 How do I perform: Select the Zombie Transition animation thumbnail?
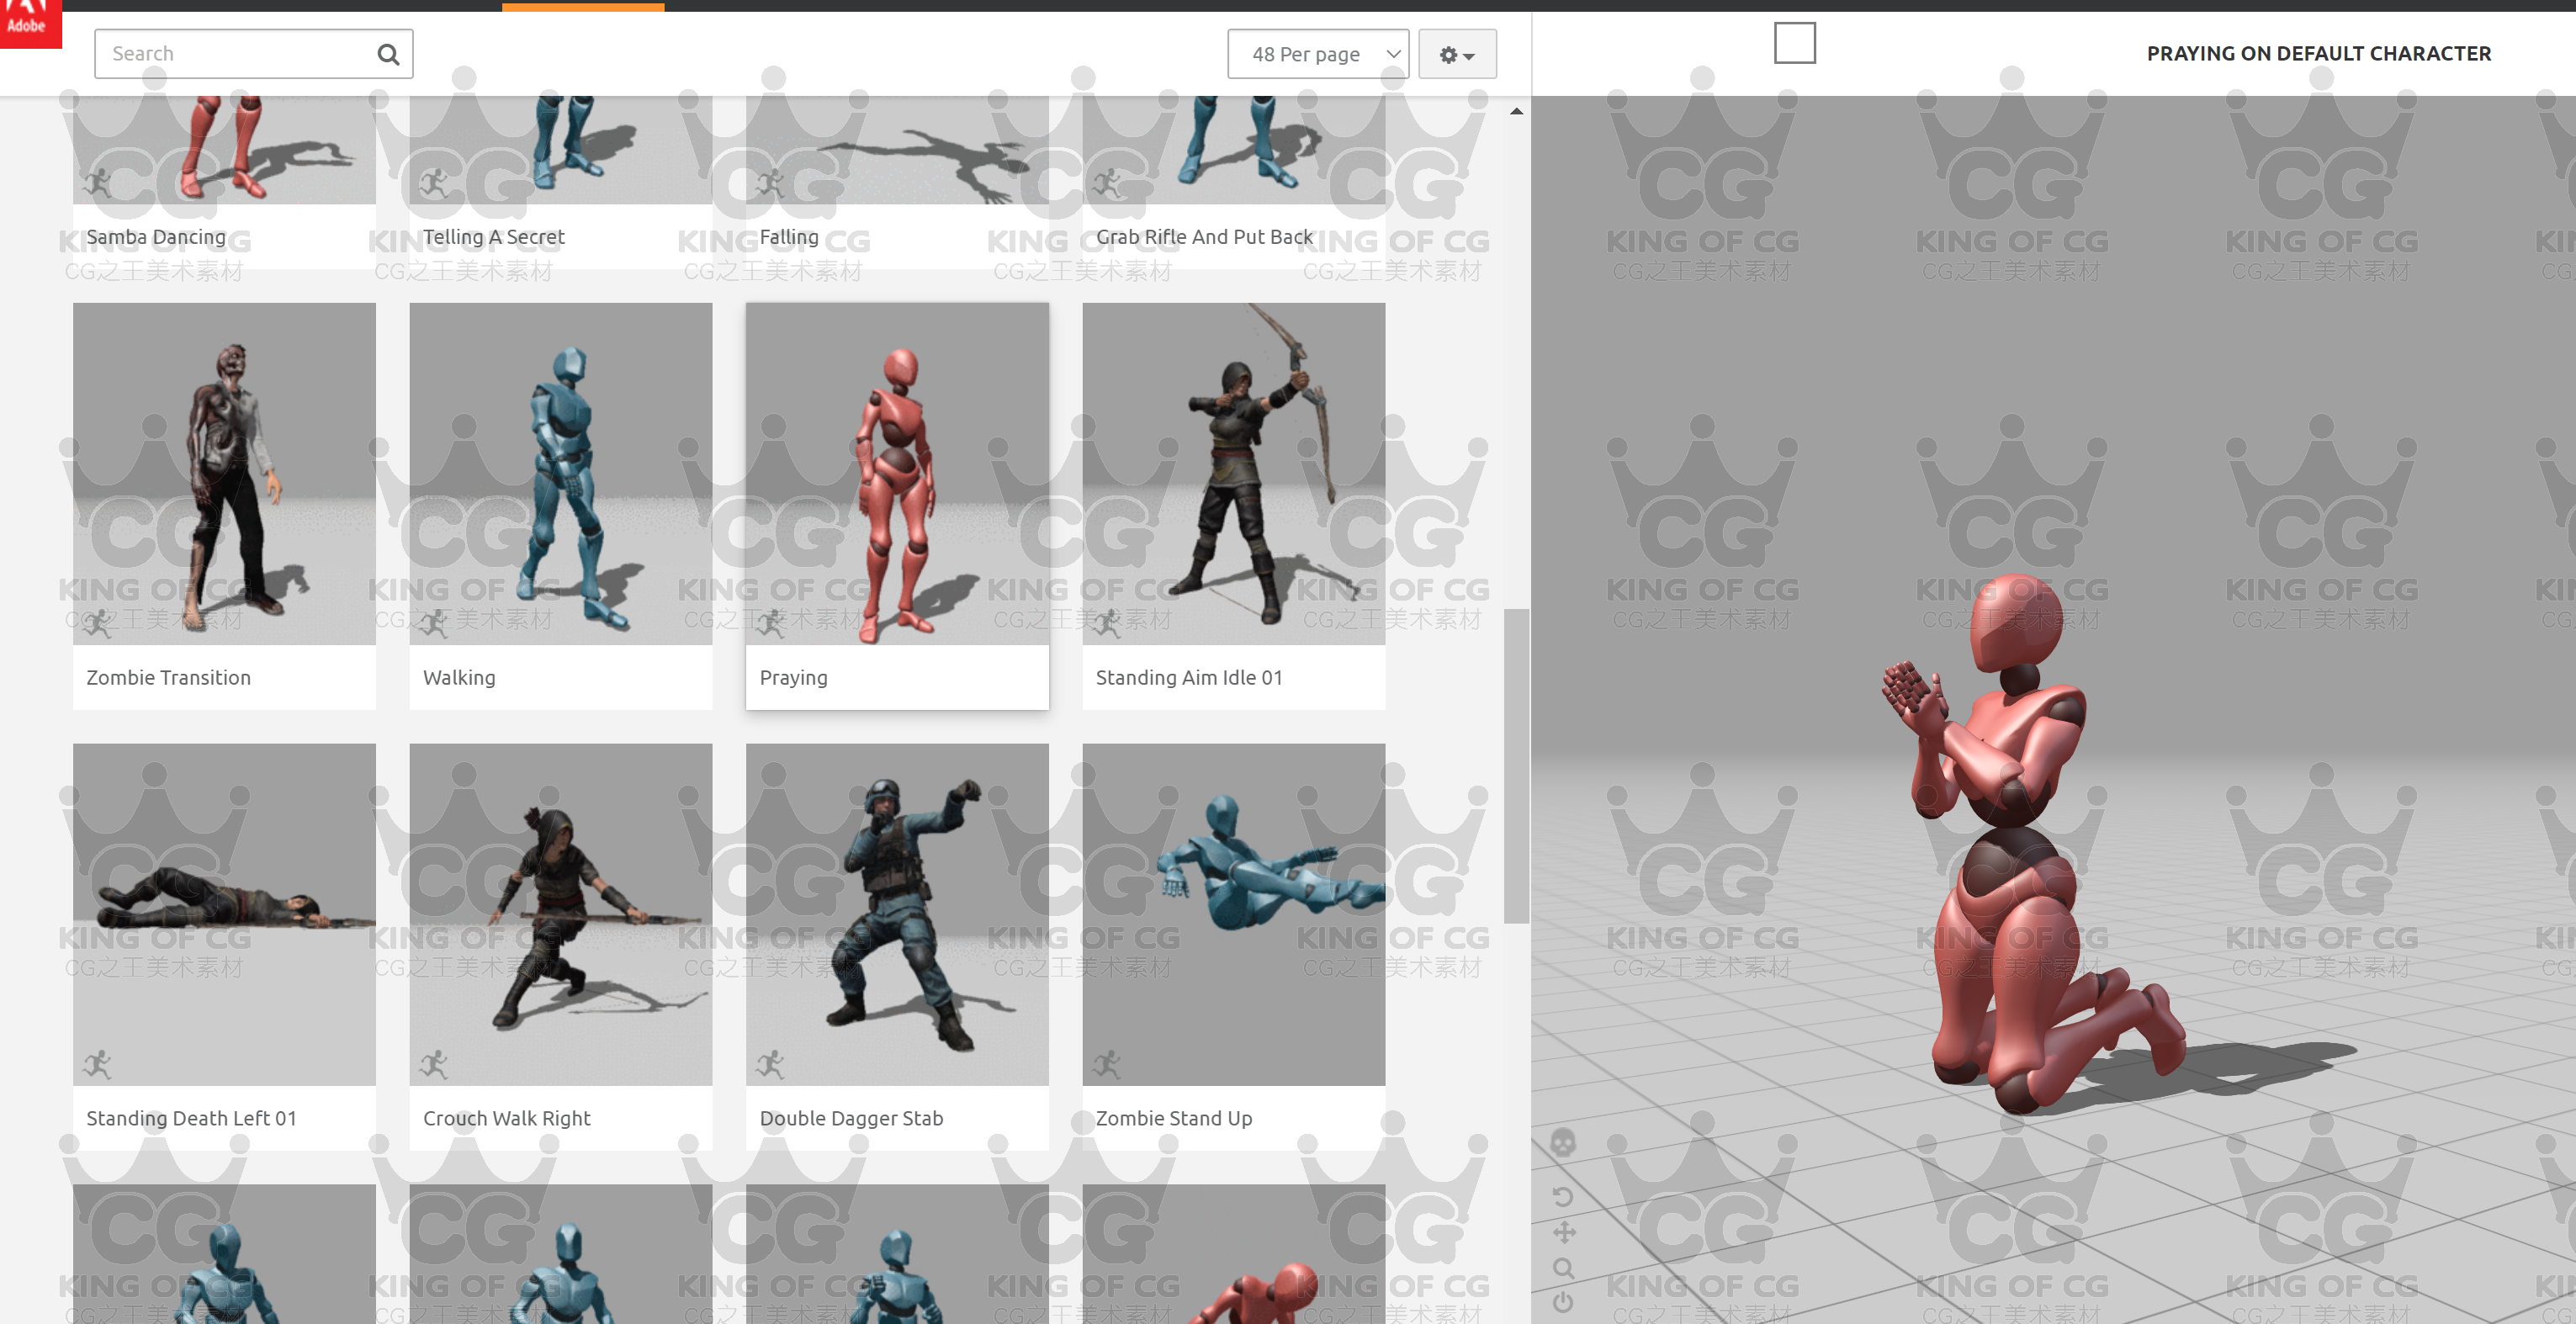click(x=224, y=474)
